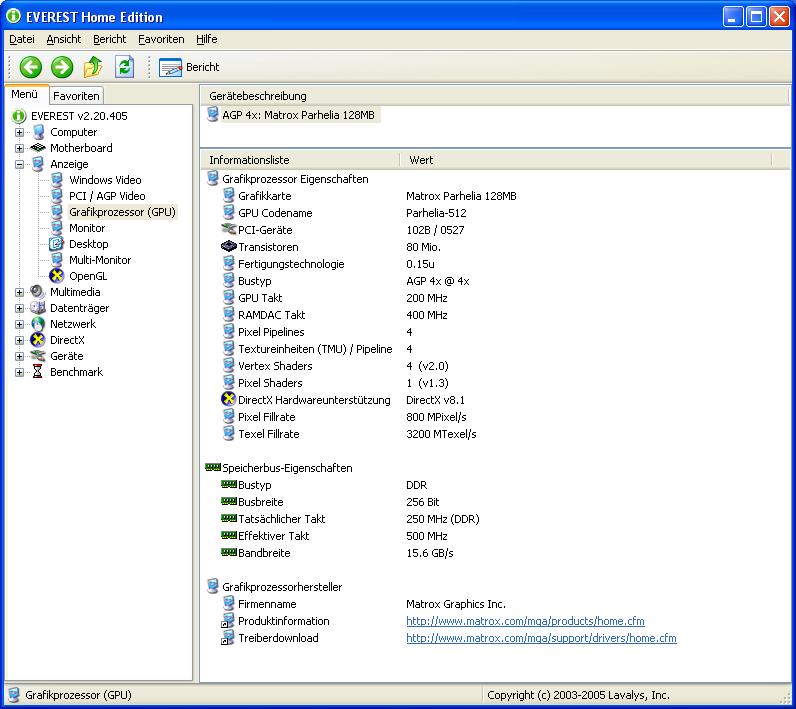Select Monitor in the tree

point(87,228)
